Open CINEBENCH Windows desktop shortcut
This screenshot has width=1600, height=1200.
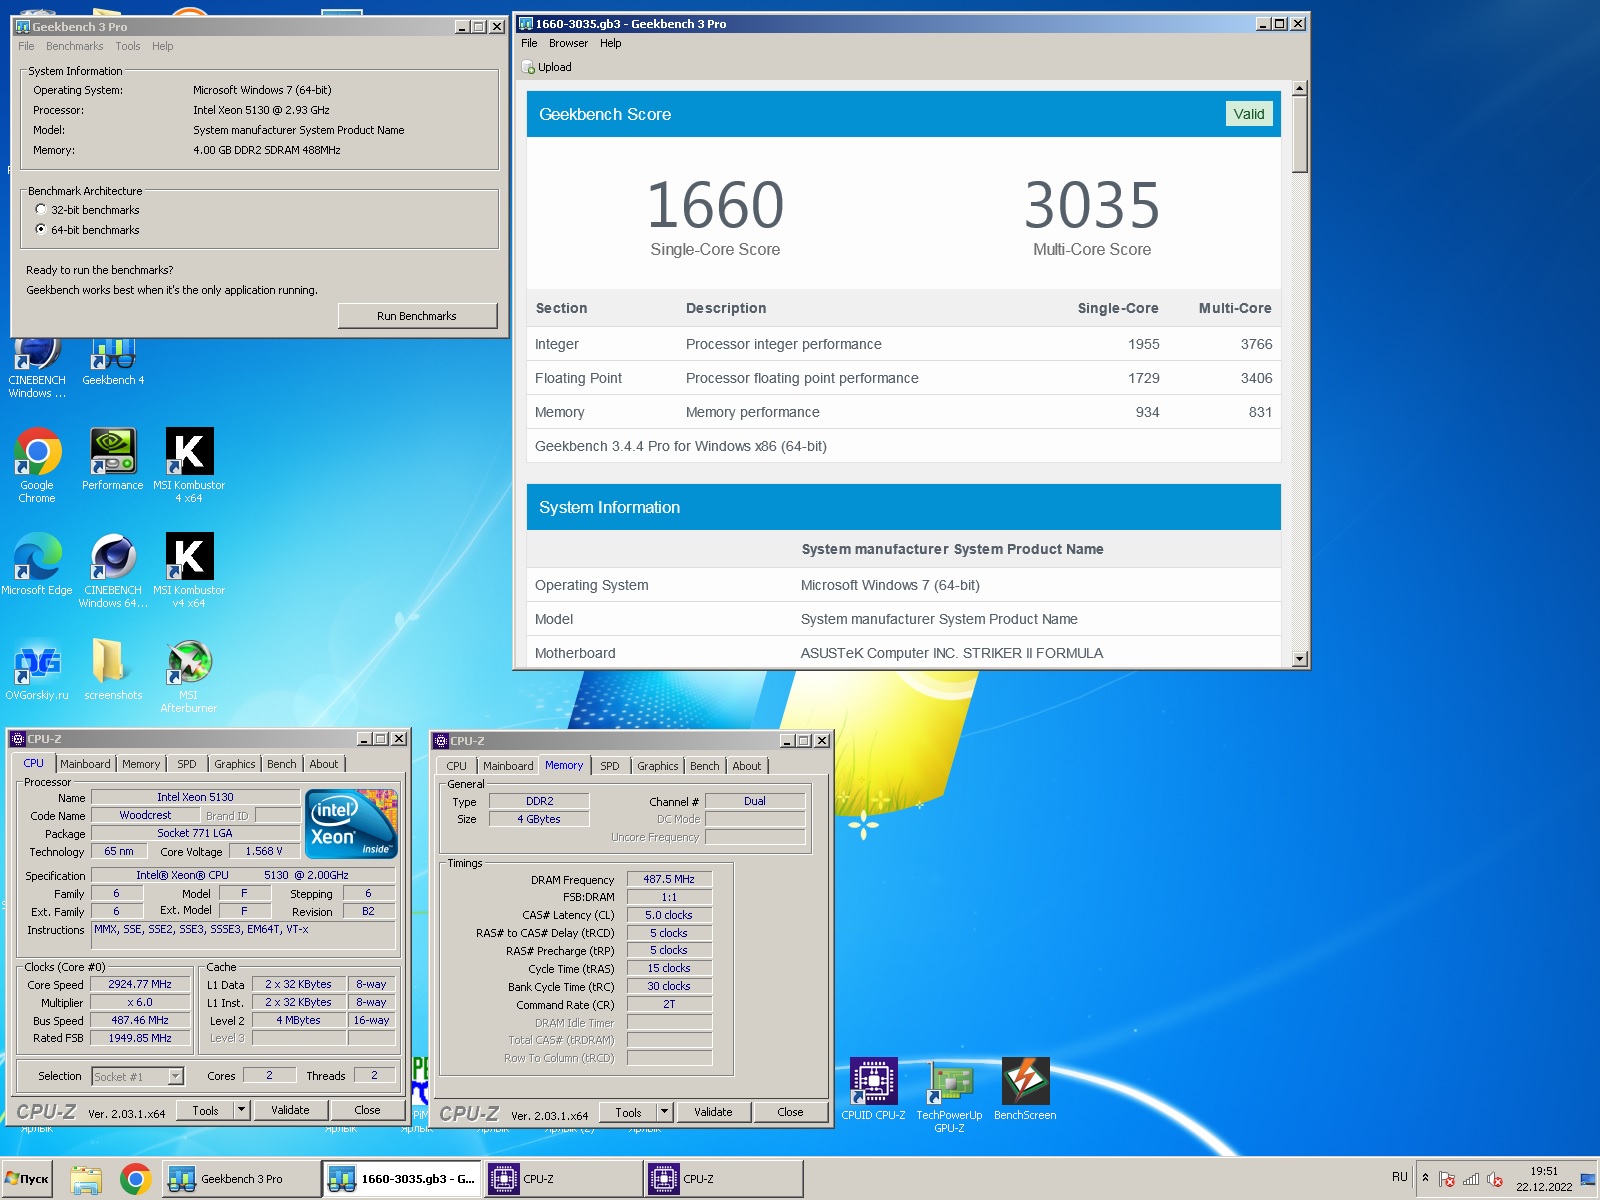click(37, 369)
